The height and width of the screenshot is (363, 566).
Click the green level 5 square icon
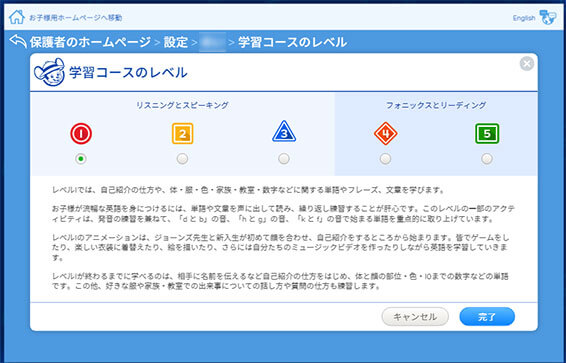click(487, 134)
